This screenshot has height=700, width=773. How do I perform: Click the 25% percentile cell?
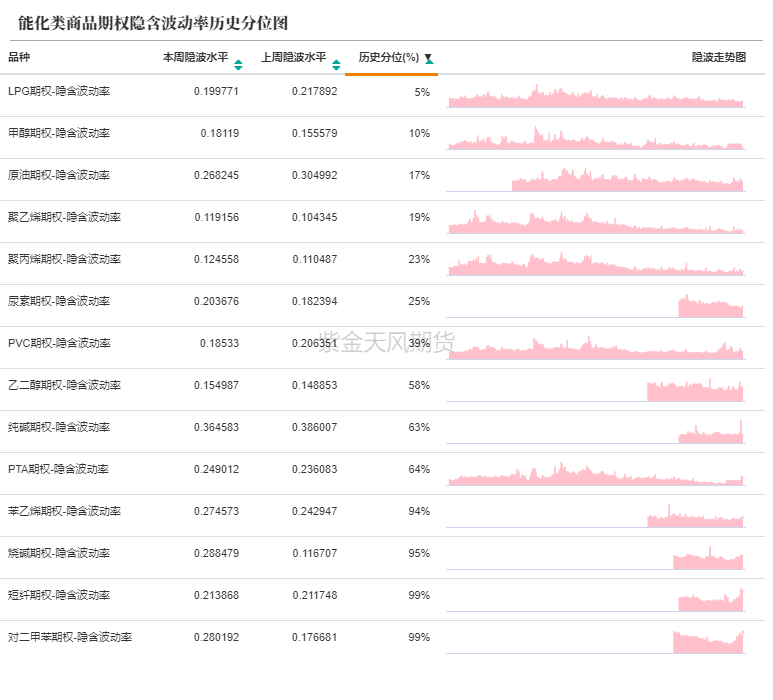420,301
